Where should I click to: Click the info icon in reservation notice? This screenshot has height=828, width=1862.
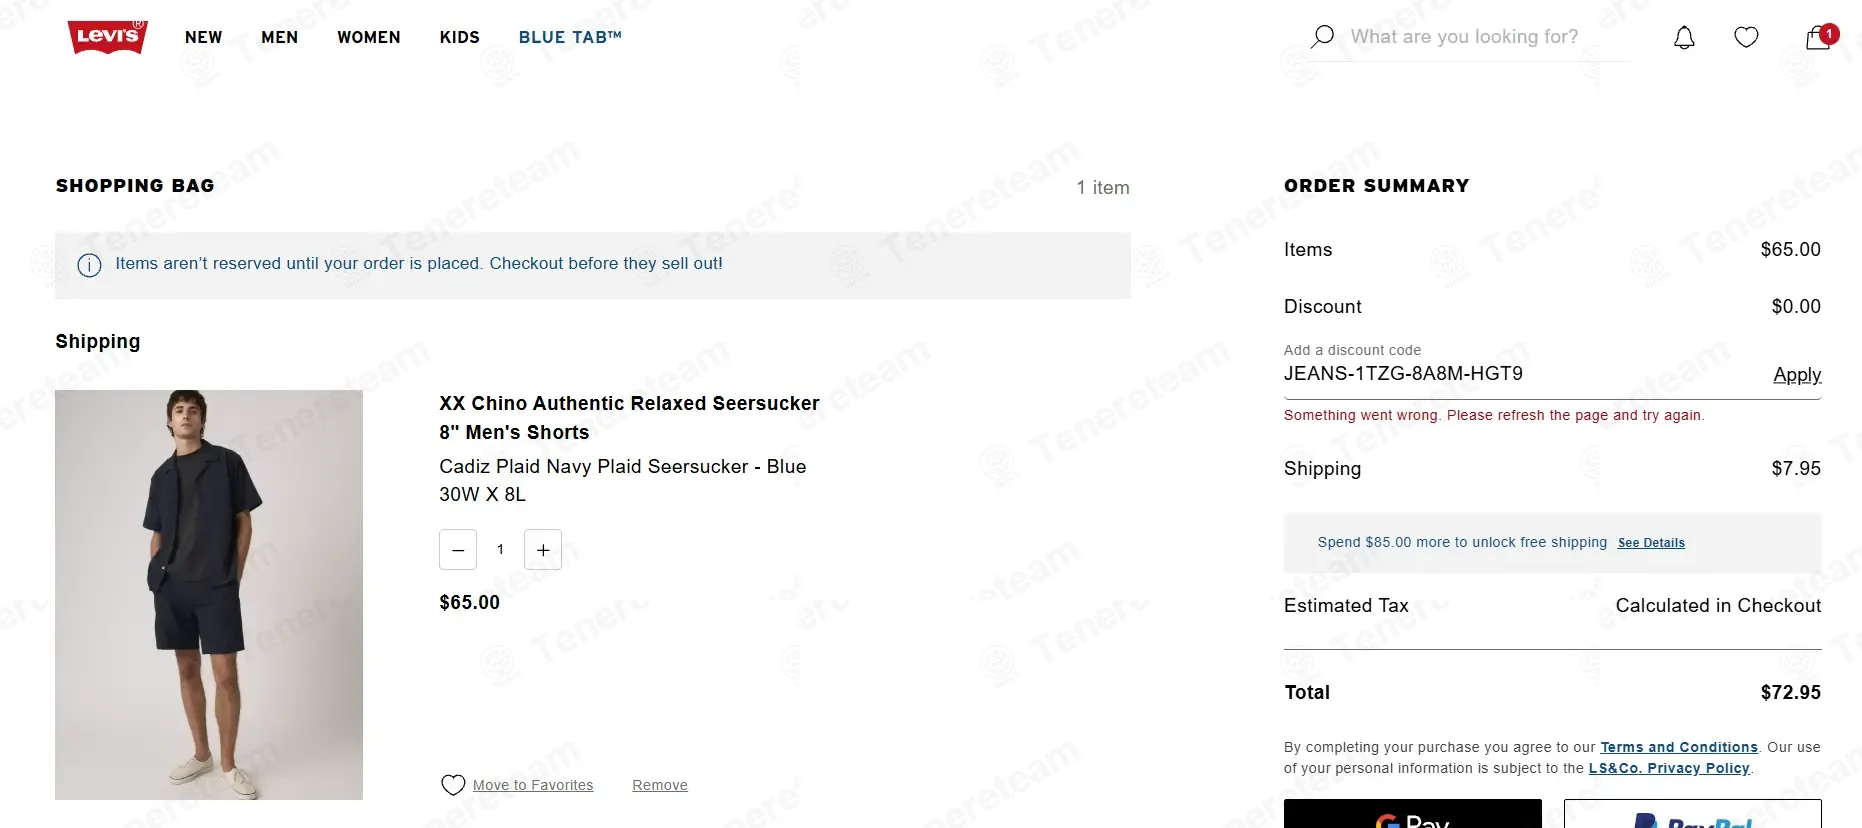tap(90, 265)
